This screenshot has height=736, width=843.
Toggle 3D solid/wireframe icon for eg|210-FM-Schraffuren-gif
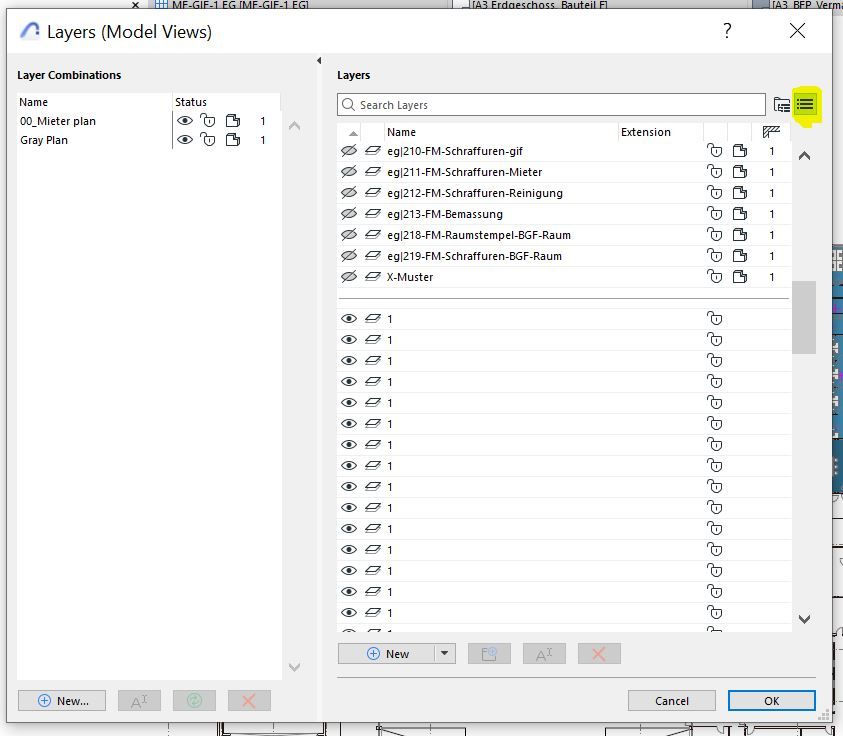[x=740, y=151]
